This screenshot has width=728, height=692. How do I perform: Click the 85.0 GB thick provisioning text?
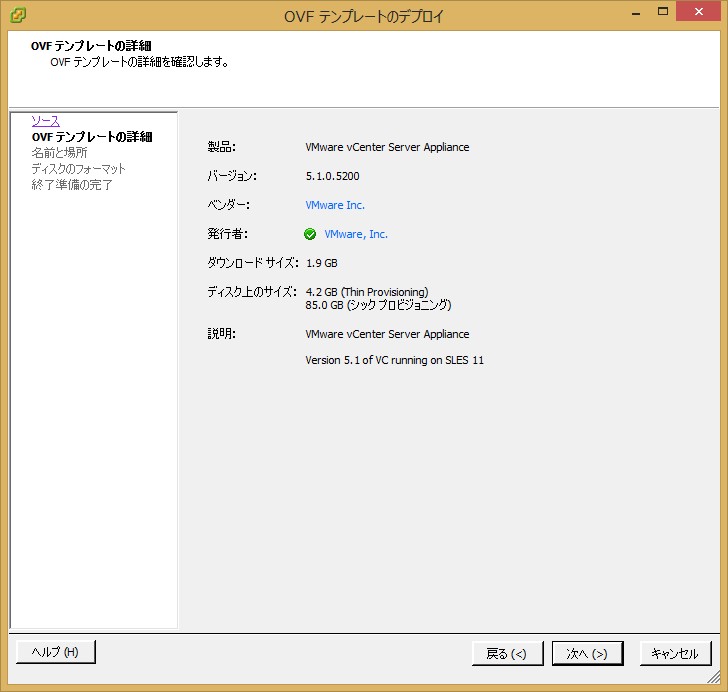[378, 305]
